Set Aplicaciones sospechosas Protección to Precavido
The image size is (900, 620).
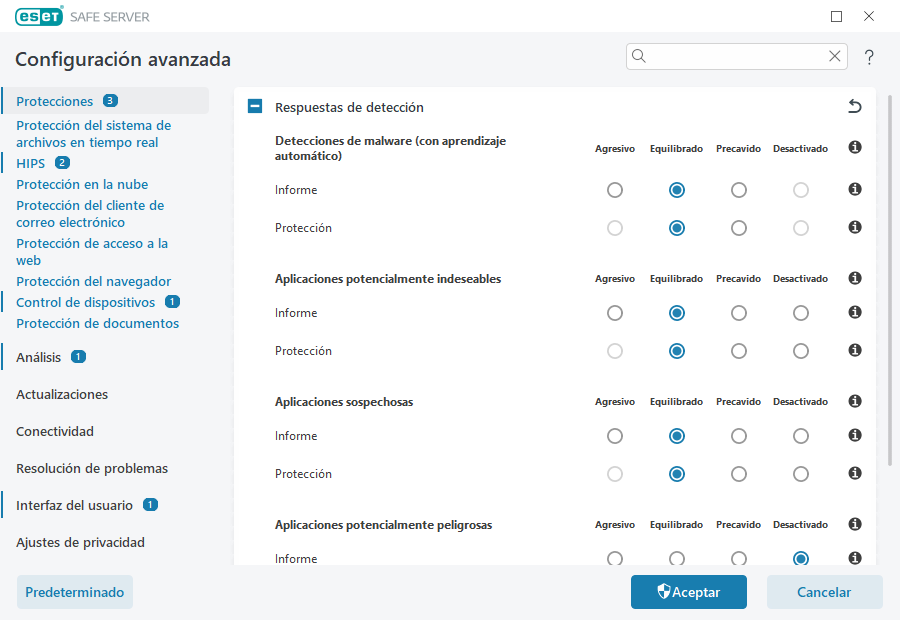(x=738, y=473)
